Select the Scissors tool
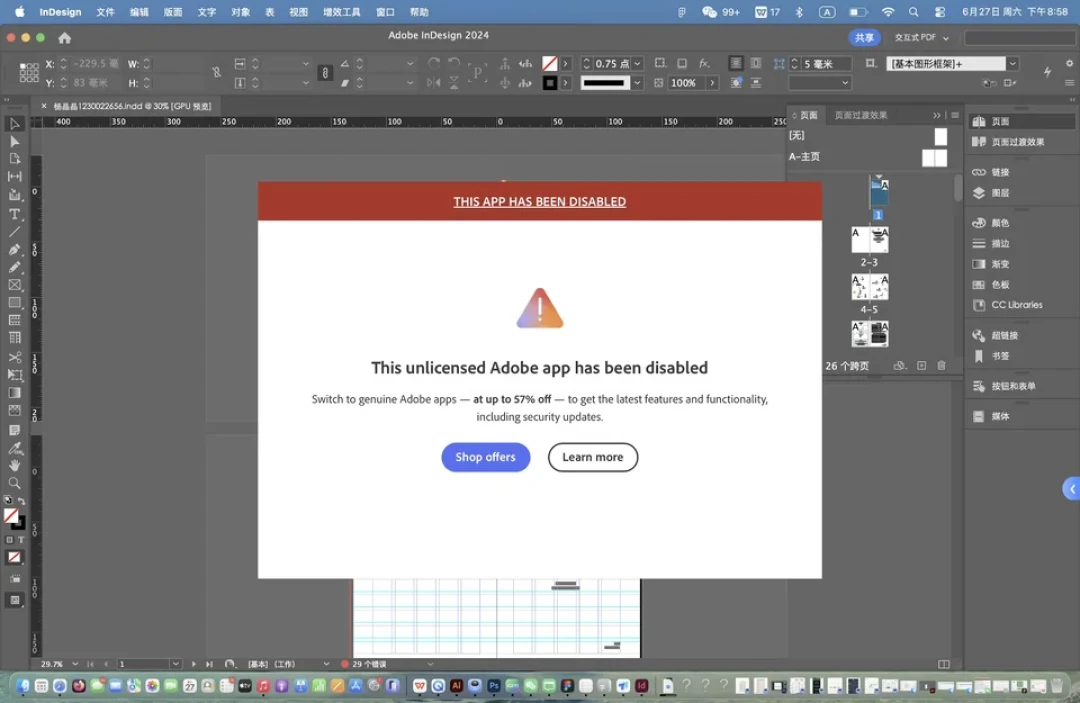1080x703 pixels. (x=14, y=357)
